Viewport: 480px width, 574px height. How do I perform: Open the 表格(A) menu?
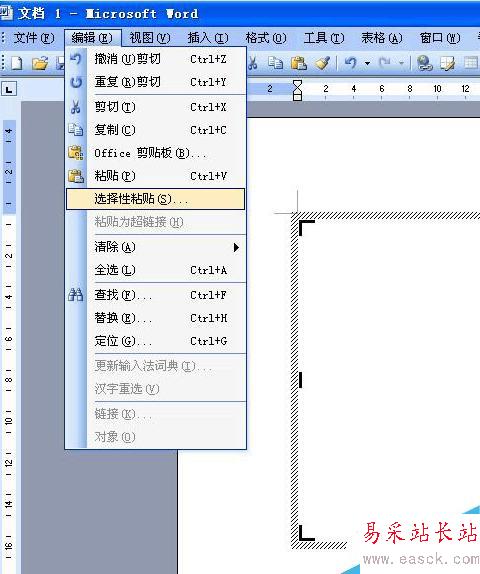[x=382, y=38]
